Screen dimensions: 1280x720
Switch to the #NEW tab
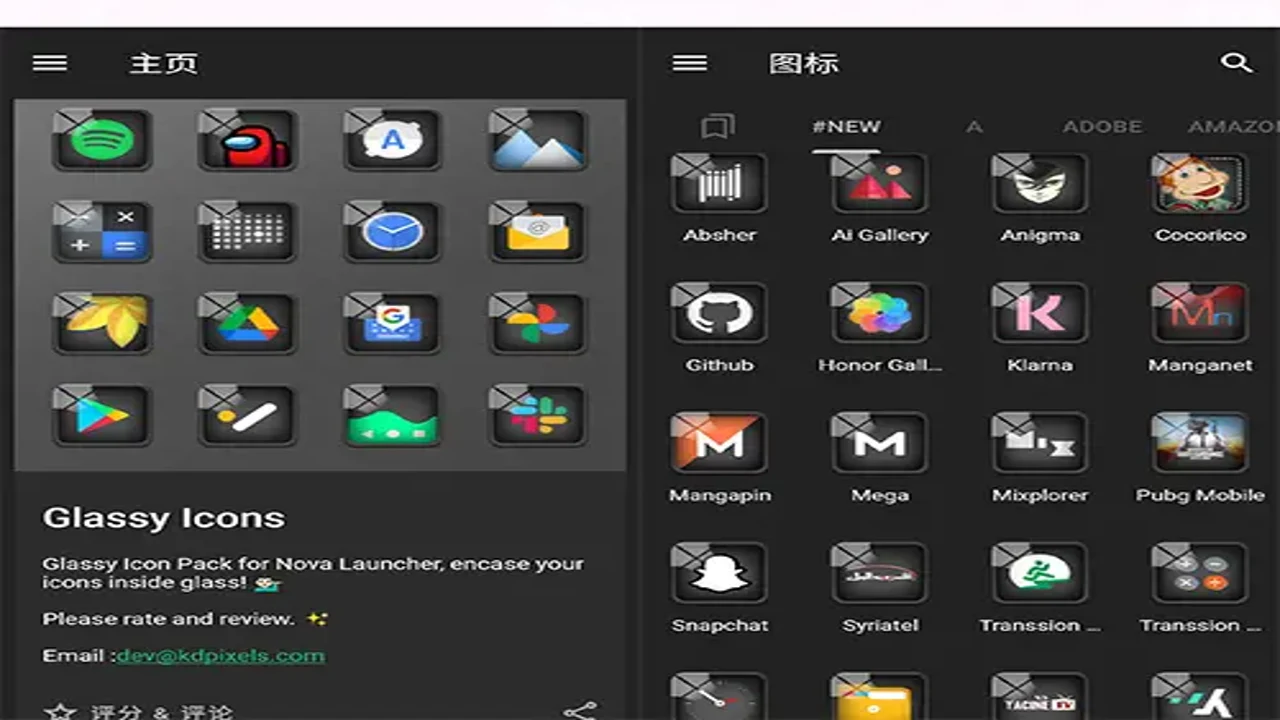846,127
